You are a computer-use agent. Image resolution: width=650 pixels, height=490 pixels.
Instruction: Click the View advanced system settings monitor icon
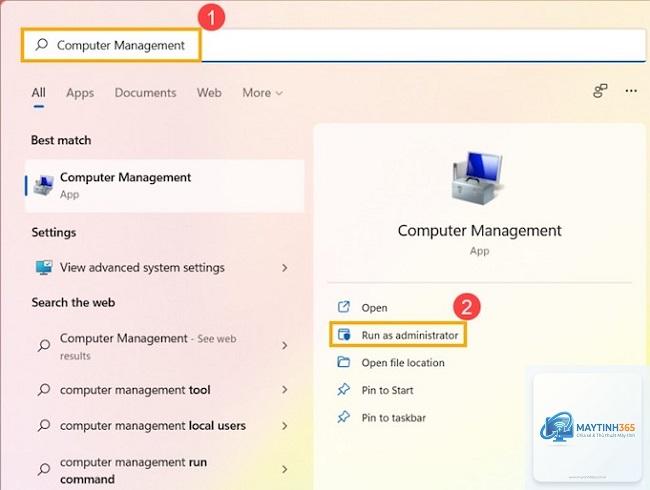44,267
